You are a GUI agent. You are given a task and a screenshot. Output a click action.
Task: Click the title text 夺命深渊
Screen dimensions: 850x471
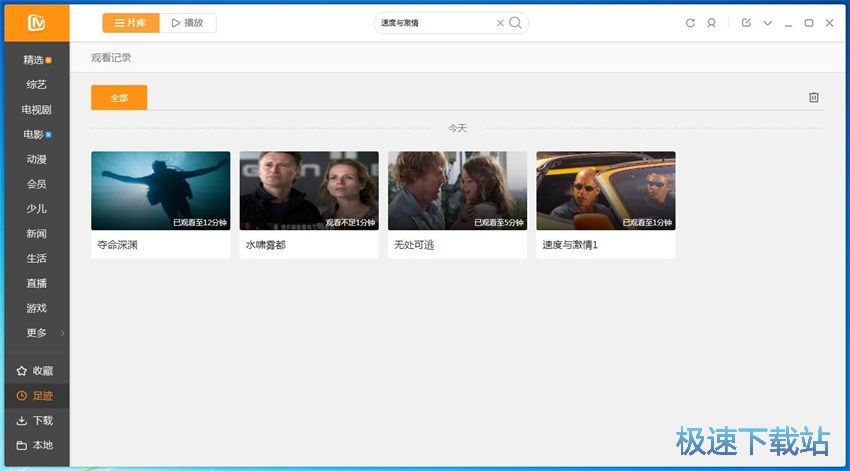(117, 245)
